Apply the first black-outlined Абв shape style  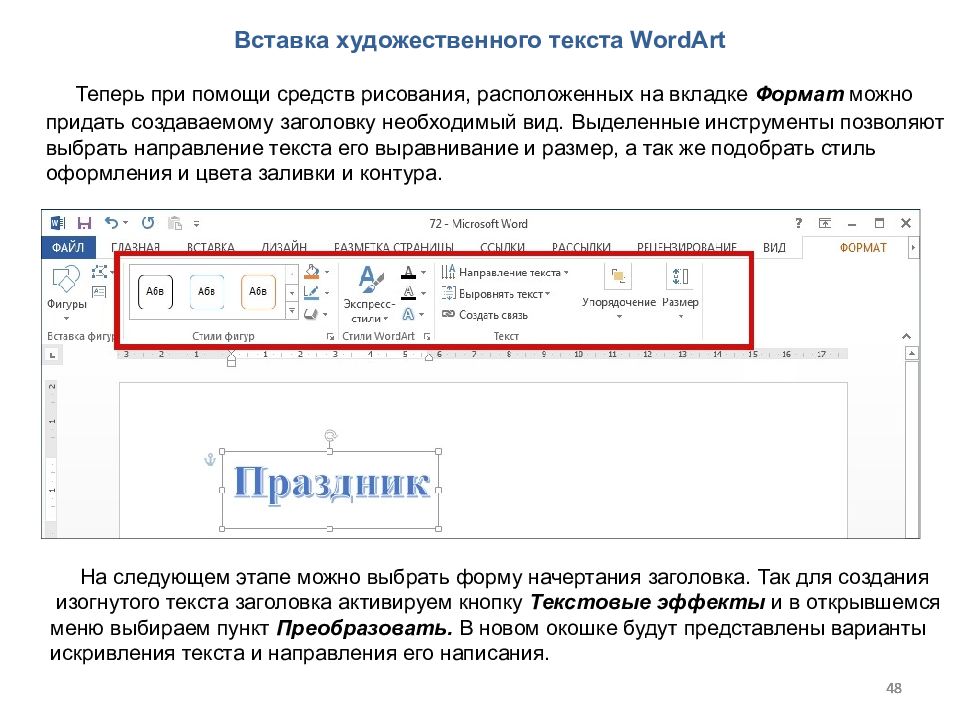click(156, 291)
